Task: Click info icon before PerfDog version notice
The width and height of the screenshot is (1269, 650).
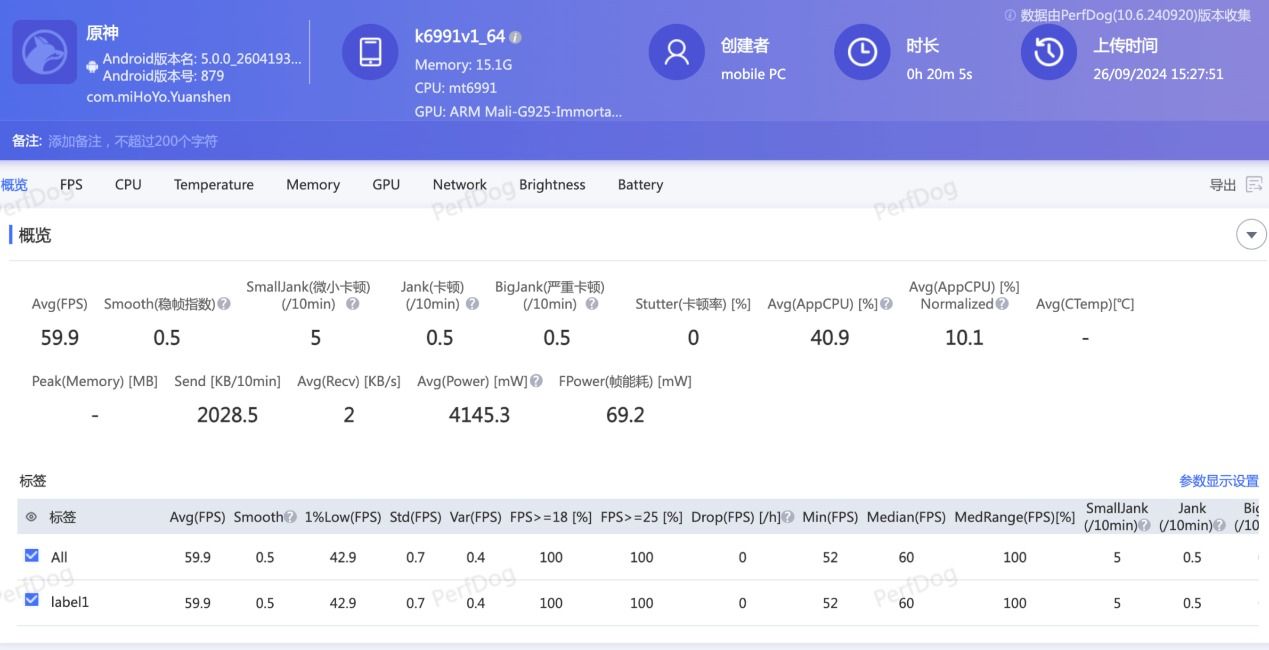Action: pyautogui.click(x=1010, y=15)
